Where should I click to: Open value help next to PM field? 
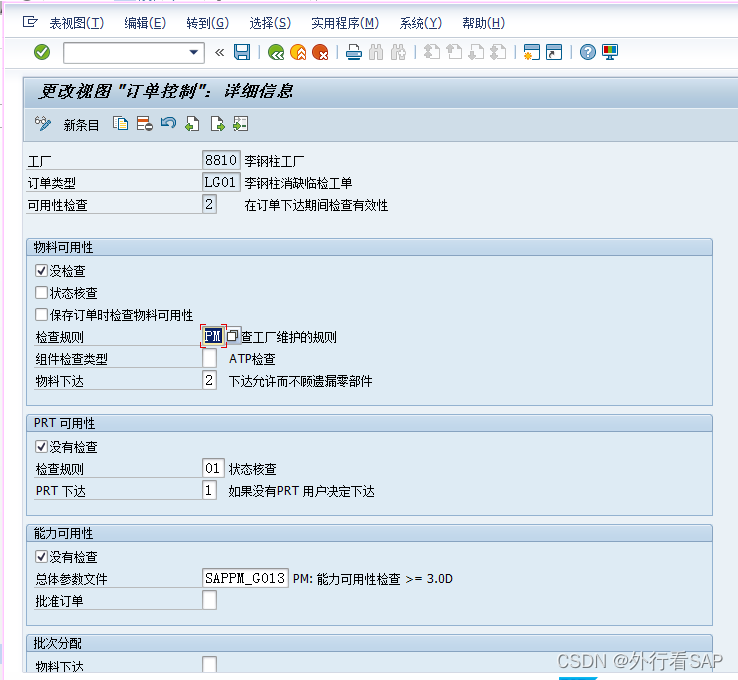pos(233,336)
